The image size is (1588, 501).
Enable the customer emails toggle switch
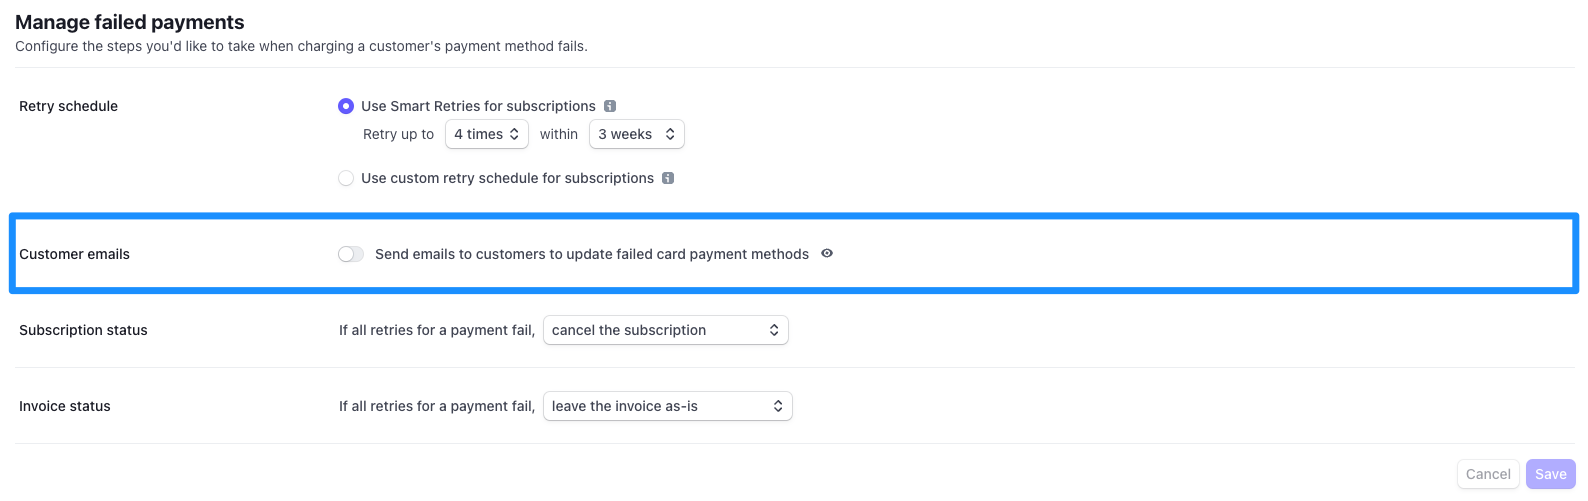click(351, 254)
